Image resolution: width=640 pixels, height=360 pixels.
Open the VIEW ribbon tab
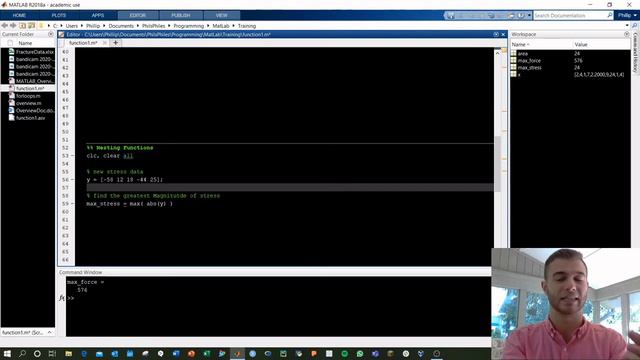point(221,16)
